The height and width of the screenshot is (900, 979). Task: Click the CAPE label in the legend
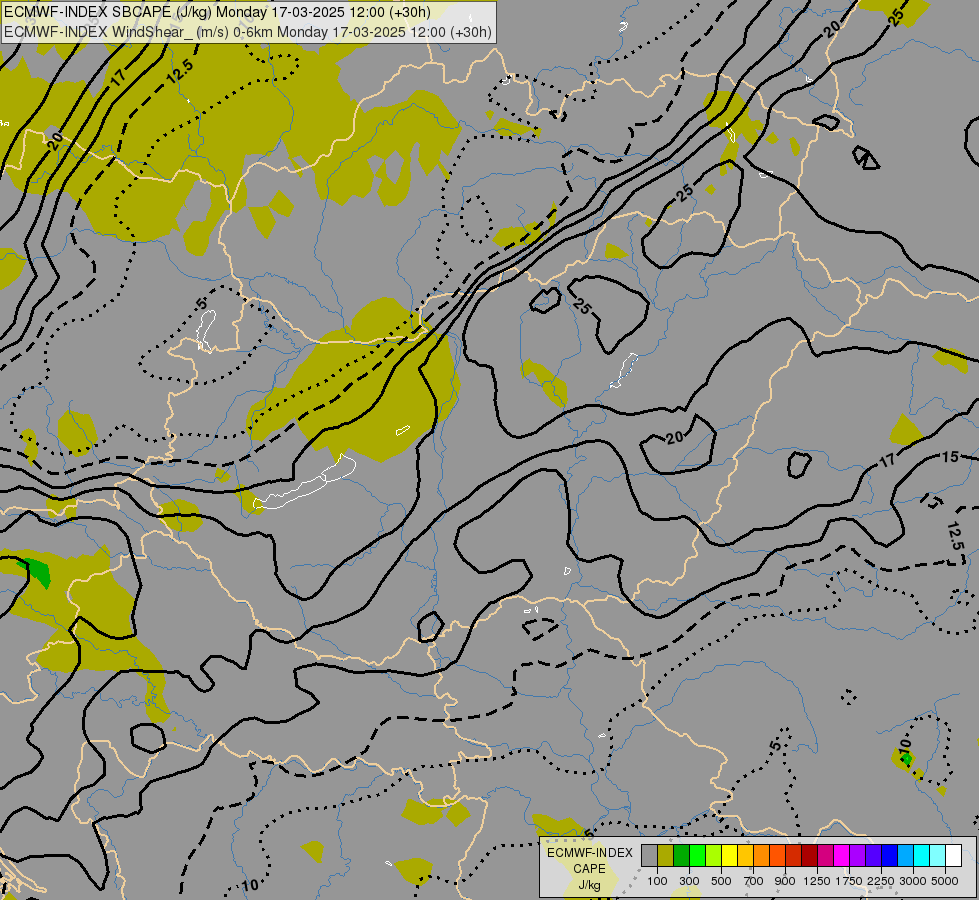coord(589,869)
